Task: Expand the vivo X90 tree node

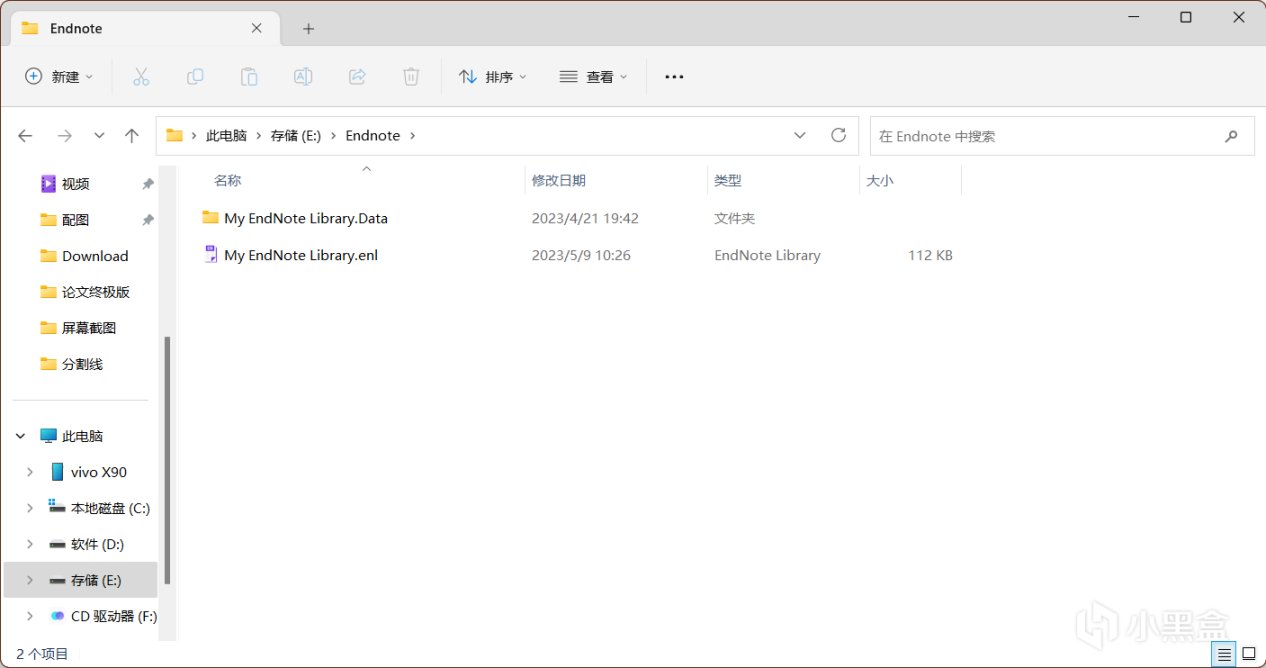Action: point(30,472)
